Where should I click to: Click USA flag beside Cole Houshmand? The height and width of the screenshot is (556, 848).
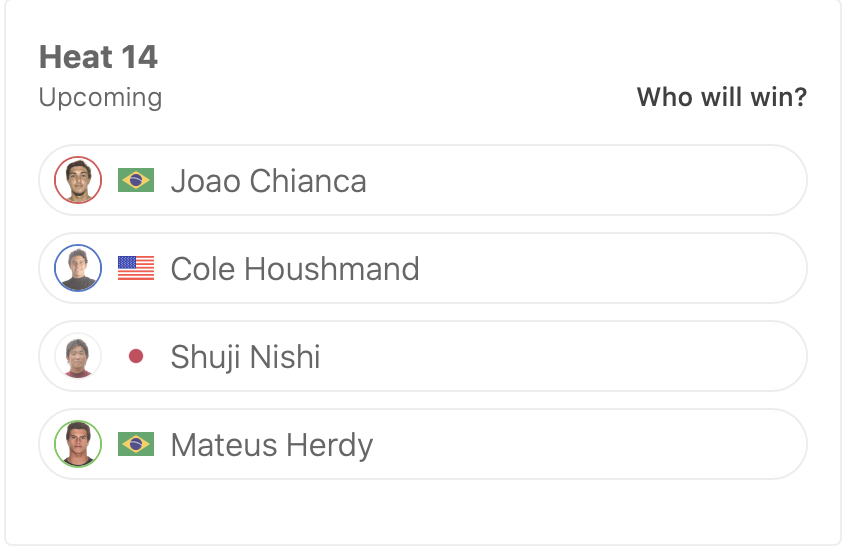click(x=136, y=268)
